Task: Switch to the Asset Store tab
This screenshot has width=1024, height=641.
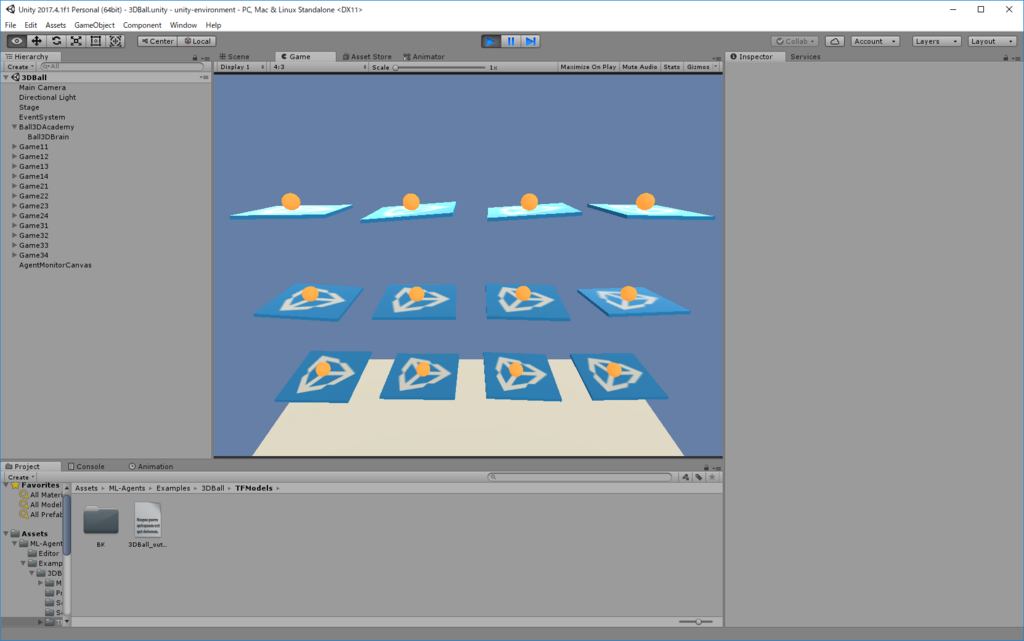Action: click(367, 57)
